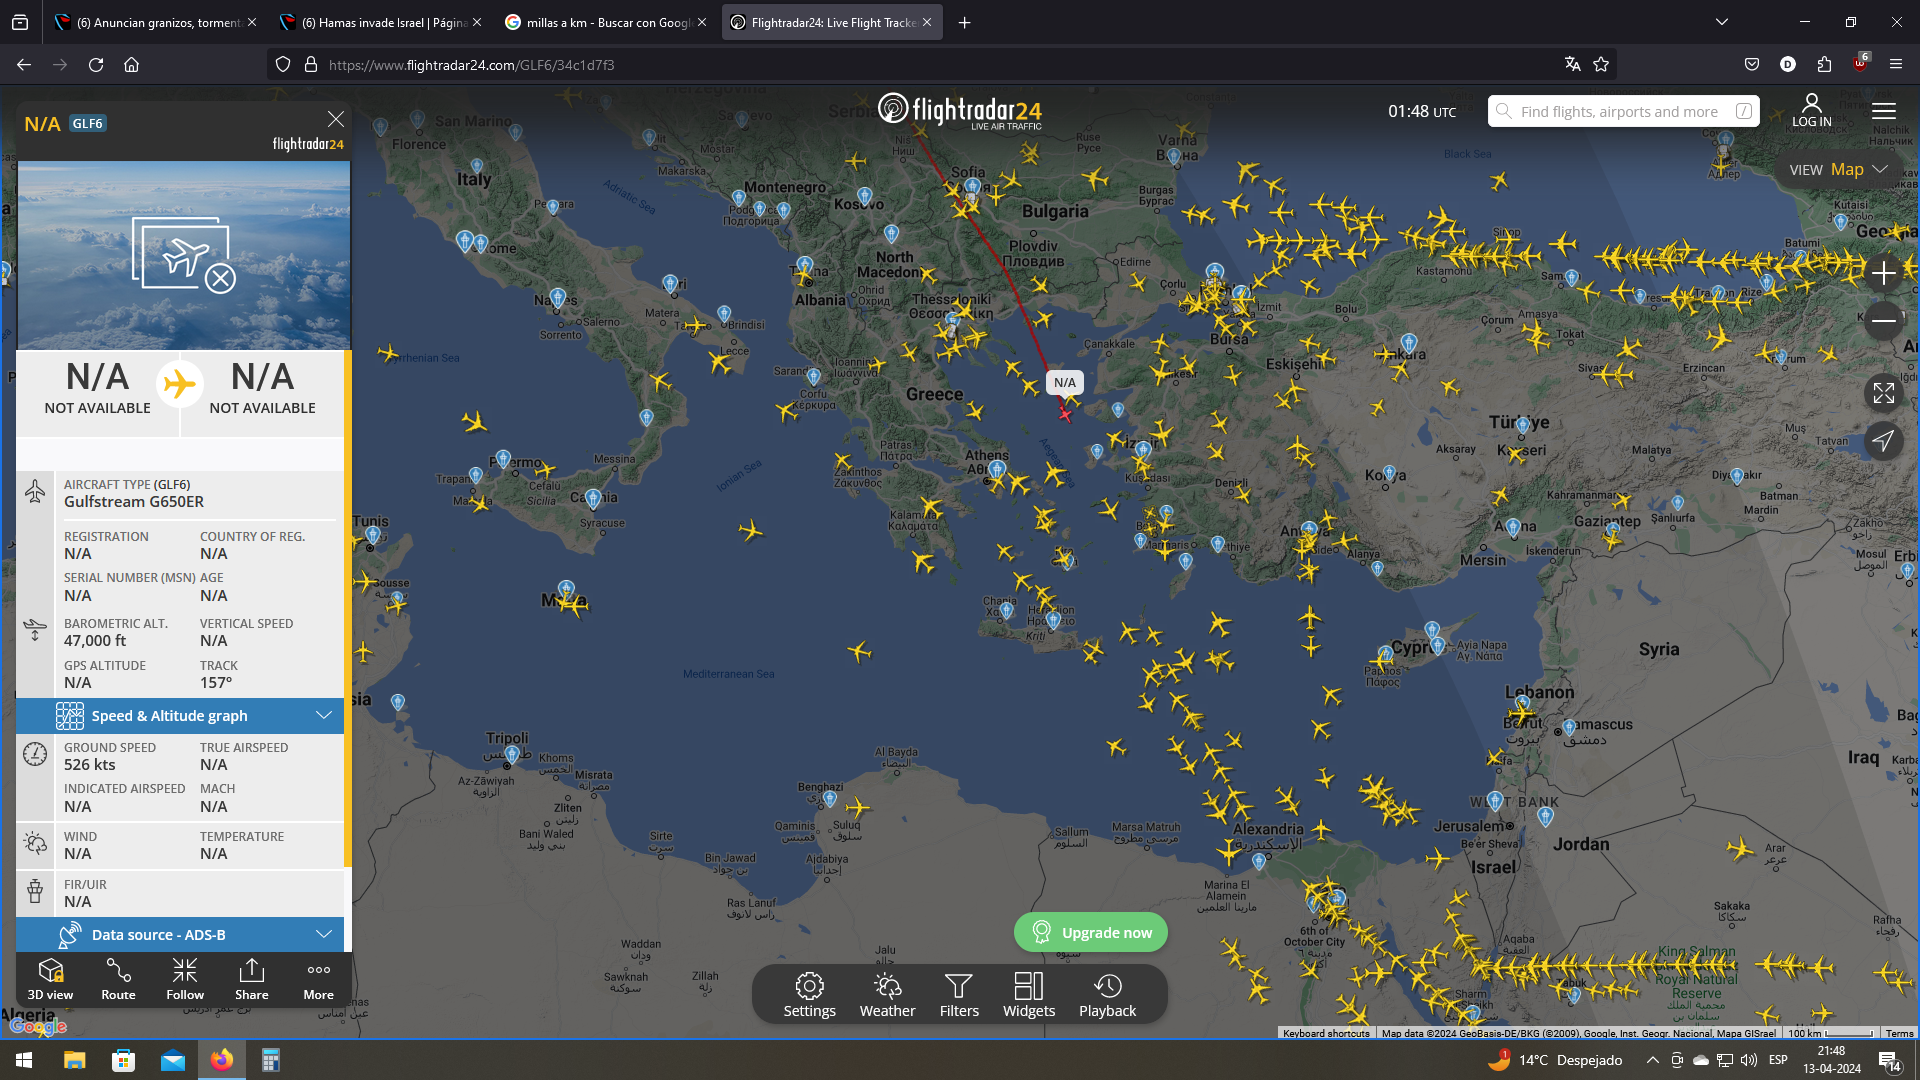Screen dimensions: 1920x1080
Task: Open File Explorer from the taskbar
Action: (x=75, y=1060)
